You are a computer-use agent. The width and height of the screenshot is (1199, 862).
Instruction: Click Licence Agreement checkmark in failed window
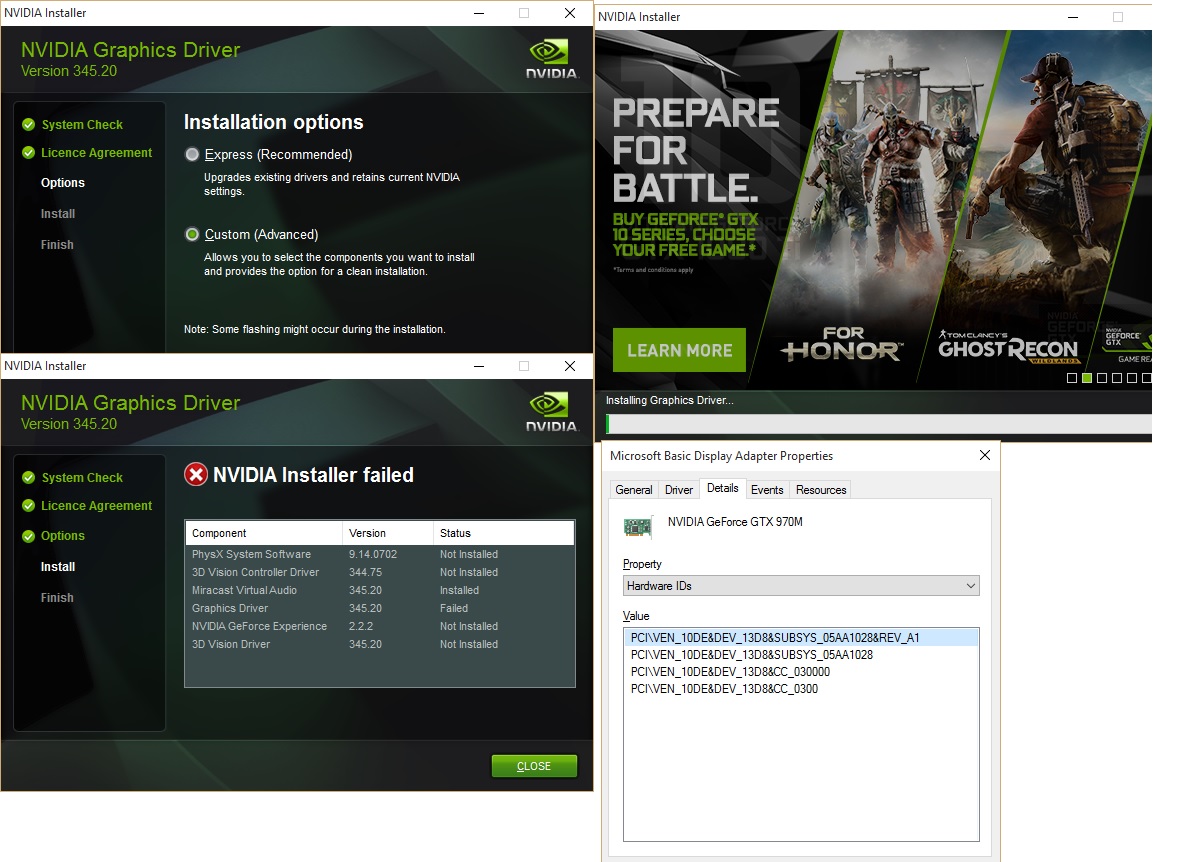tap(28, 506)
